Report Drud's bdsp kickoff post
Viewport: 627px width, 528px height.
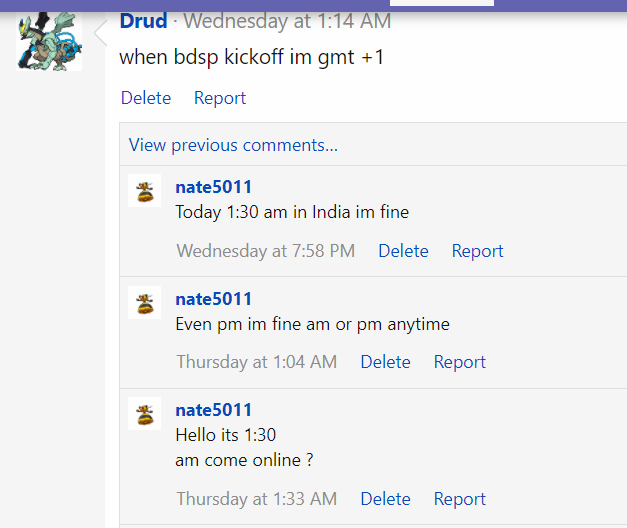coord(220,98)
